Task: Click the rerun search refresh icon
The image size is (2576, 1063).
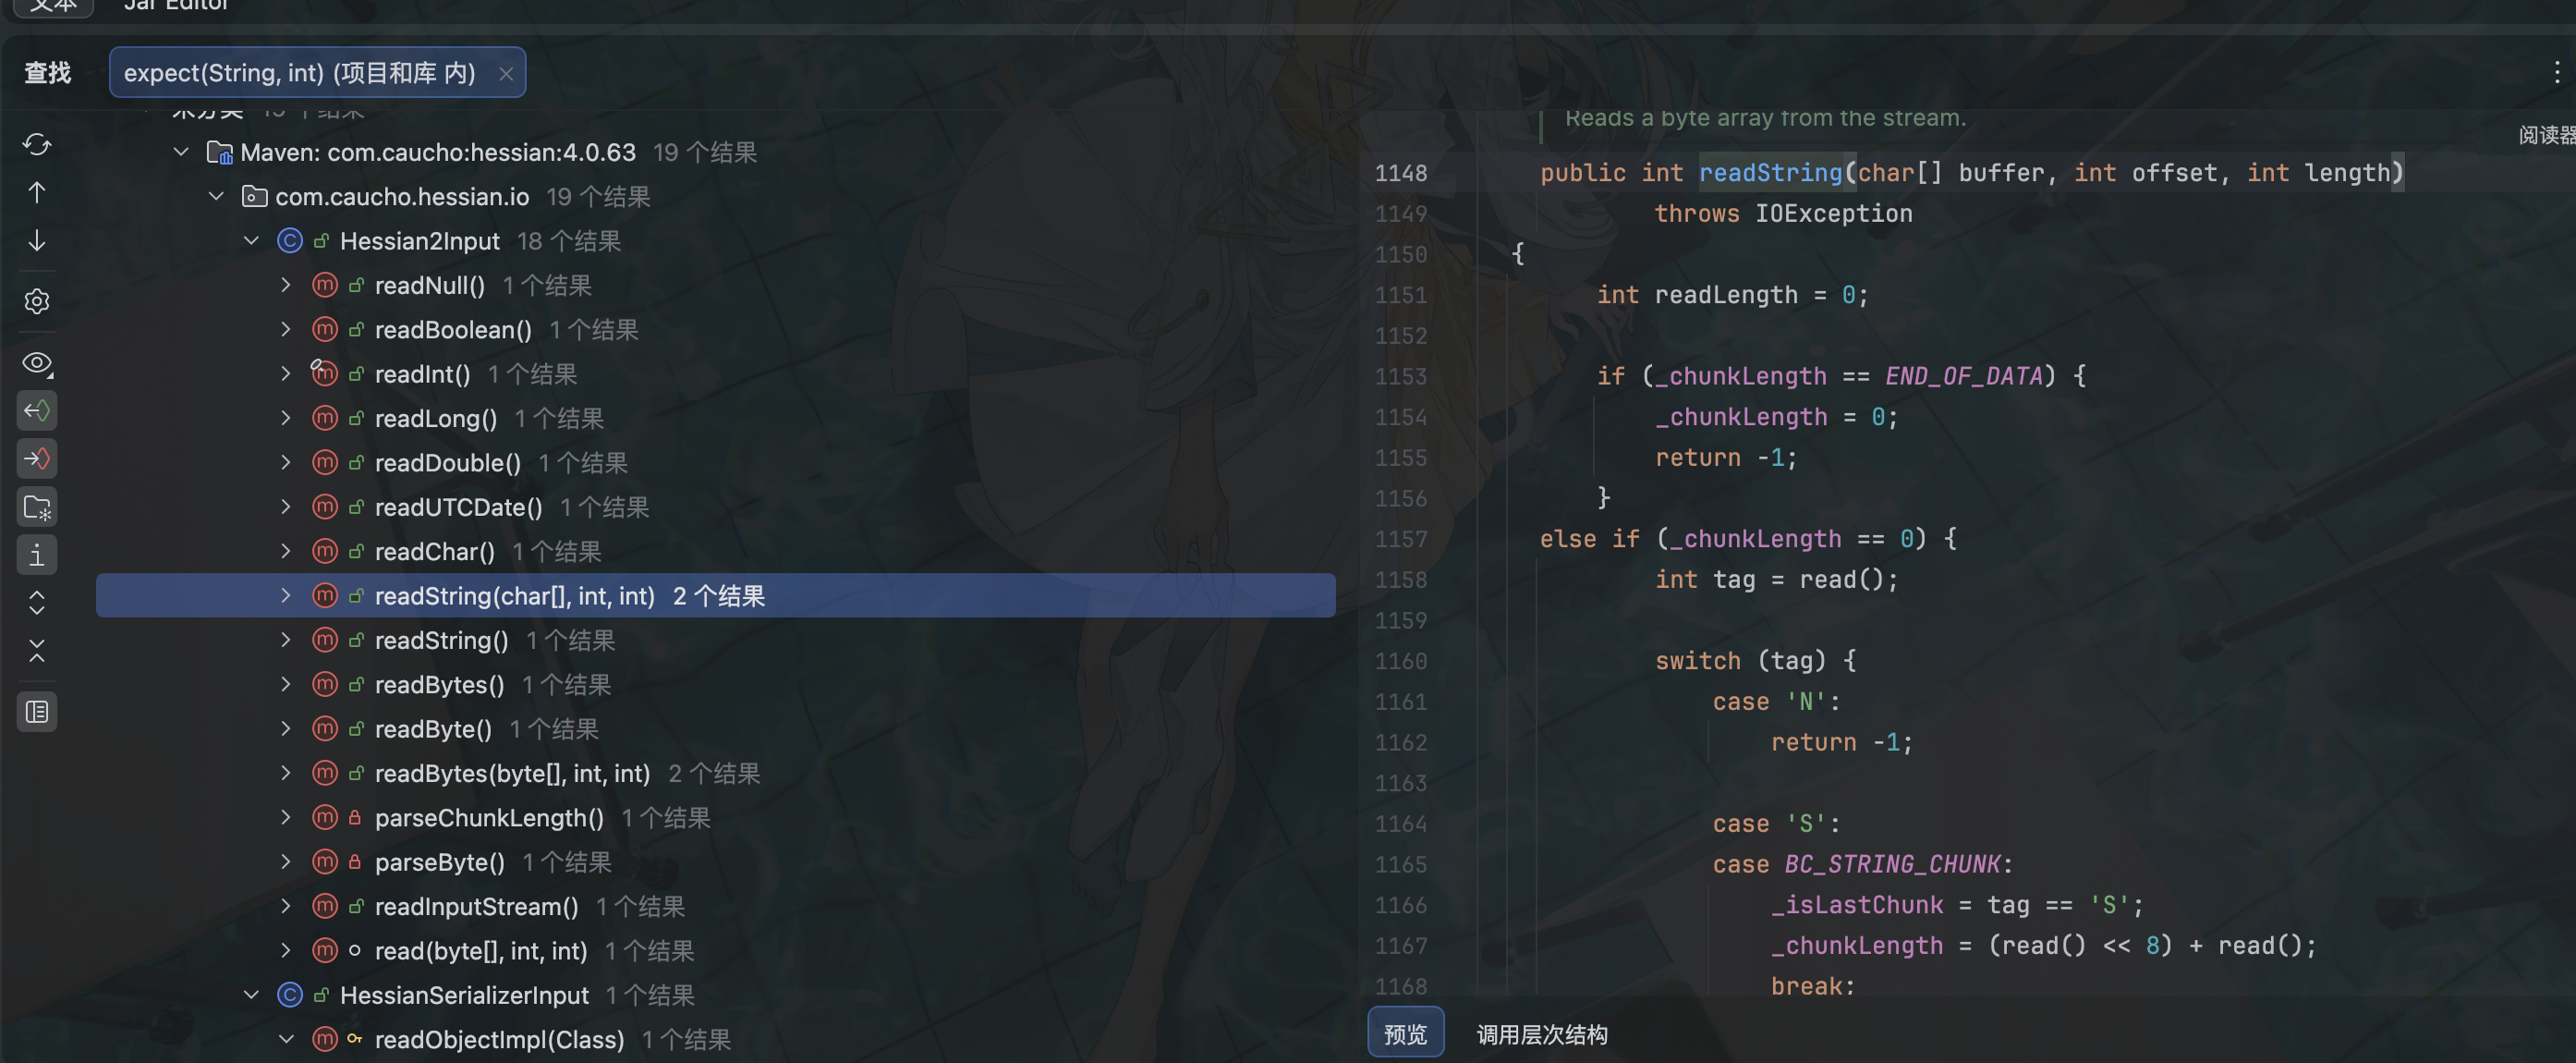Action: click(x=37, y=144)
